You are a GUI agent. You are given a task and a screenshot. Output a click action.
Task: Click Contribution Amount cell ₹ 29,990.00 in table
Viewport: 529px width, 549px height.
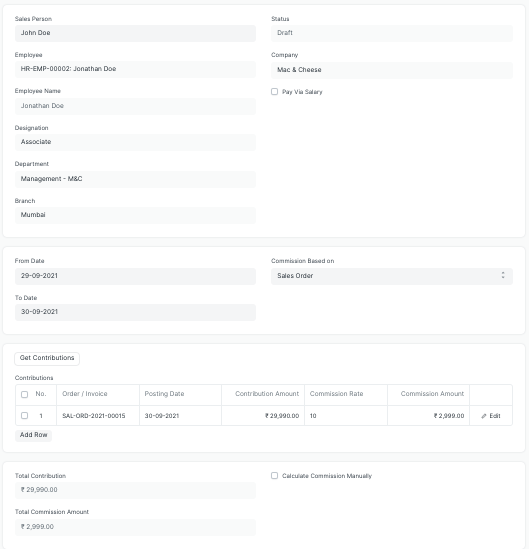(263, 416)
